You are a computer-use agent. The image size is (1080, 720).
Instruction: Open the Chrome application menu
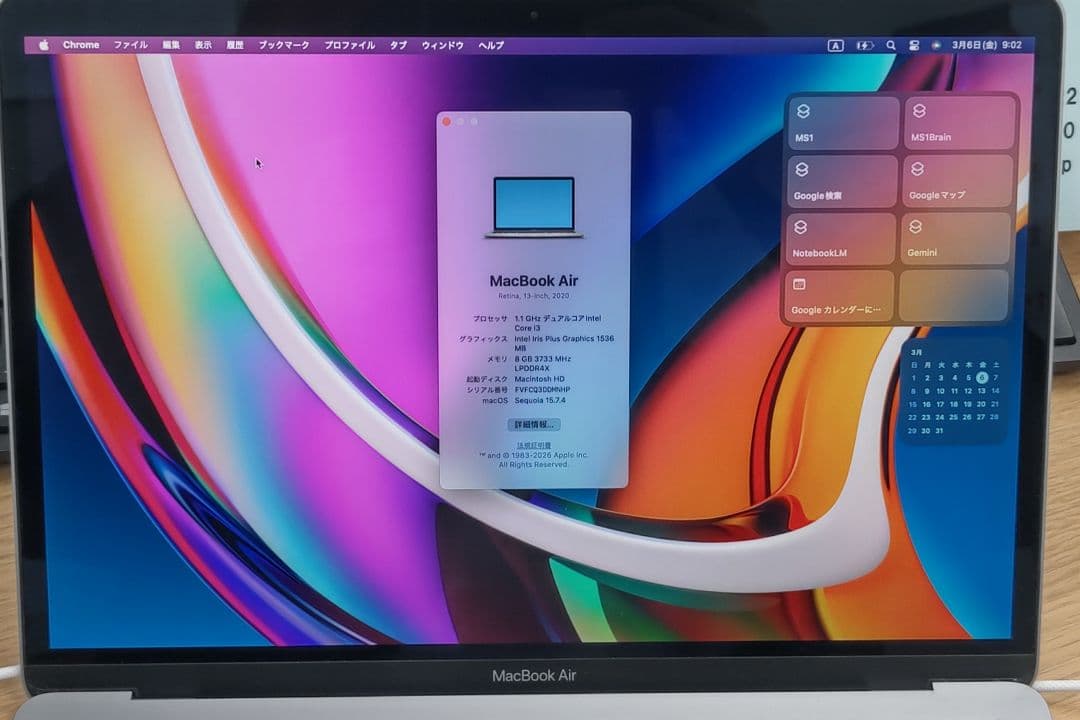81,45
